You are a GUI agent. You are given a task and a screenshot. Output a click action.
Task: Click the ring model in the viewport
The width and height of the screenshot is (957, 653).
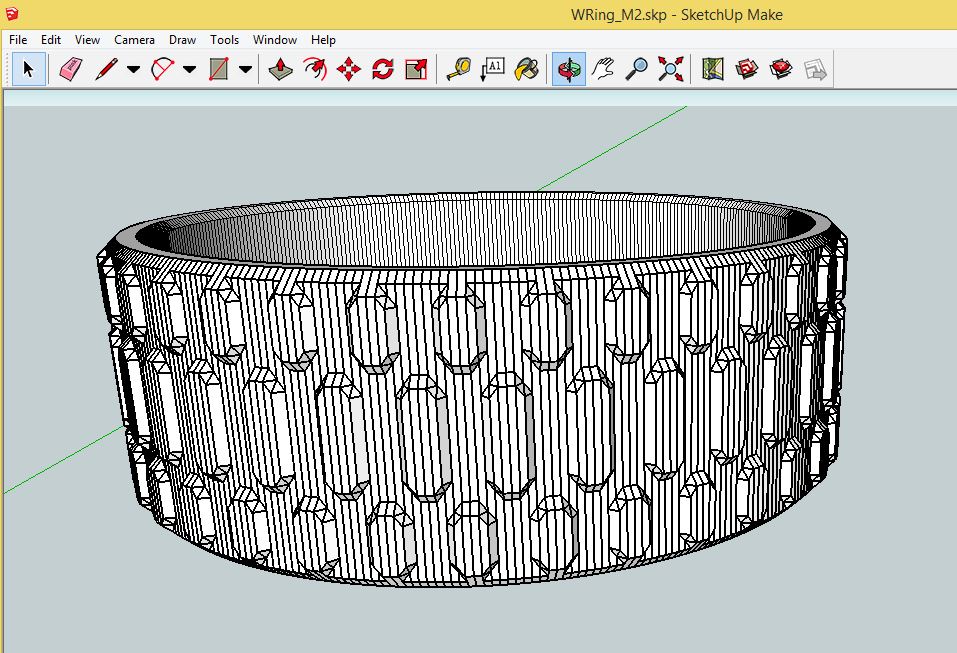[471, 391]
